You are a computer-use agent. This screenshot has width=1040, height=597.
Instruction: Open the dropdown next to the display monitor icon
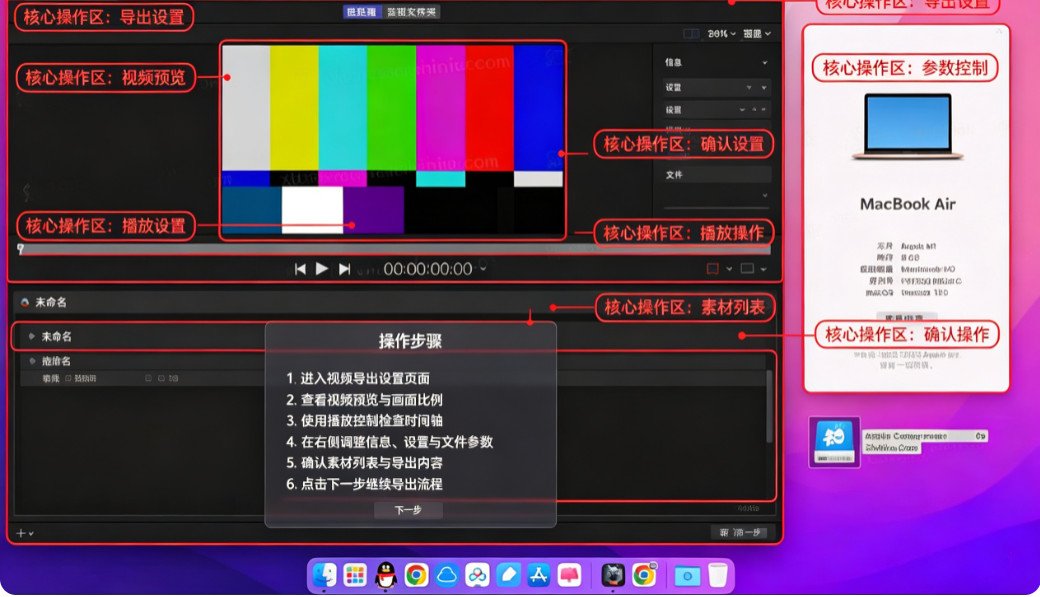tap(763, 269)
